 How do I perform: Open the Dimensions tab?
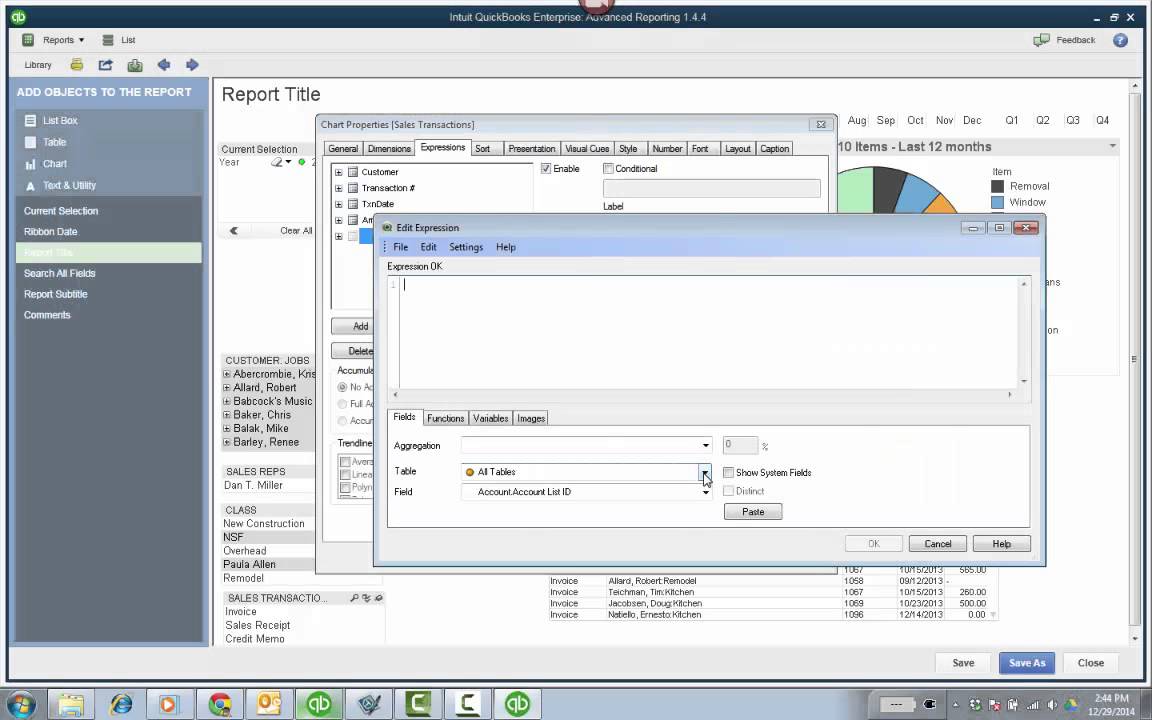[389, 148]
